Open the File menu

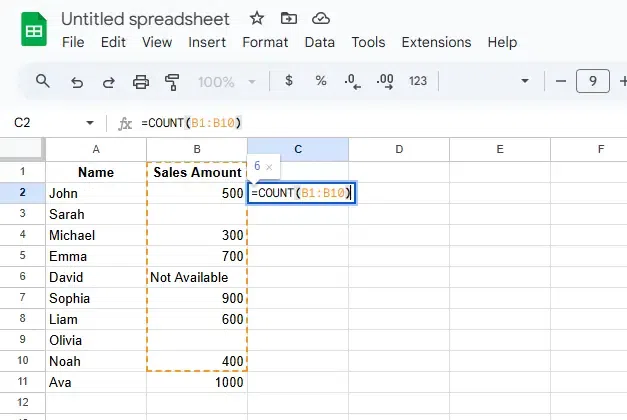(73, 42)
